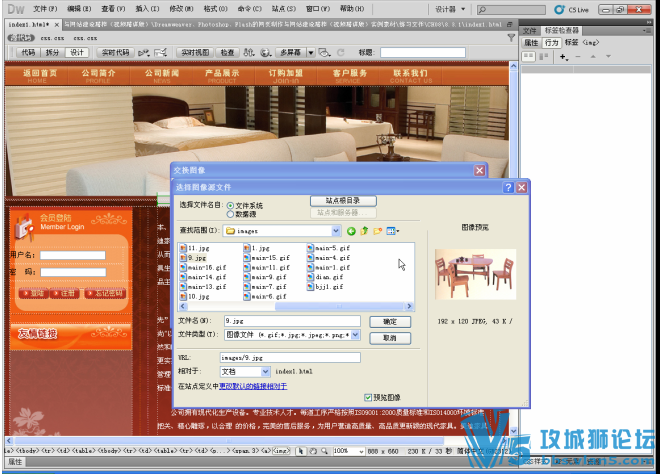
Task: Click the refresh icon in the document toolbar
Action: click(341, 53)
